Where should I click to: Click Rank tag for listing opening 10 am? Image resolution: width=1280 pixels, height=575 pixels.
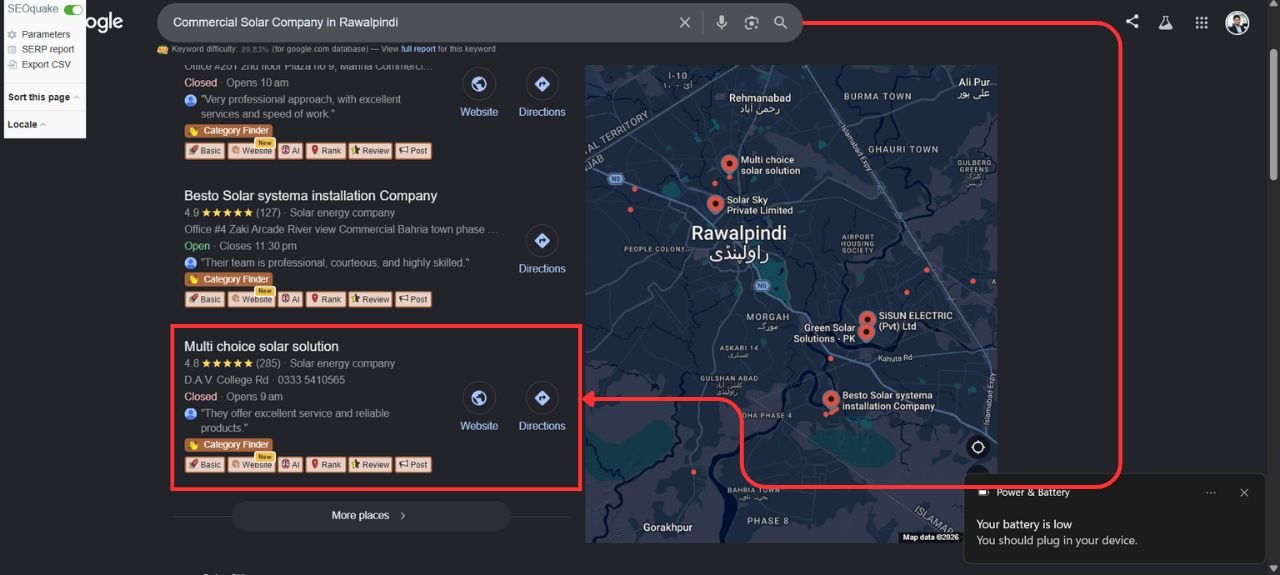click(326, 151)
